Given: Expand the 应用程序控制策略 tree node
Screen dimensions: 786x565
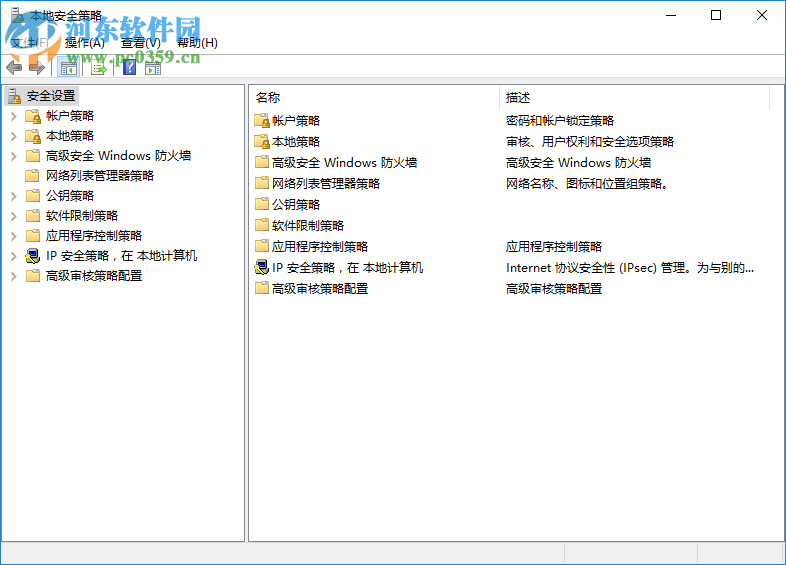Looking at the screenshot, I should click(14, 236).
